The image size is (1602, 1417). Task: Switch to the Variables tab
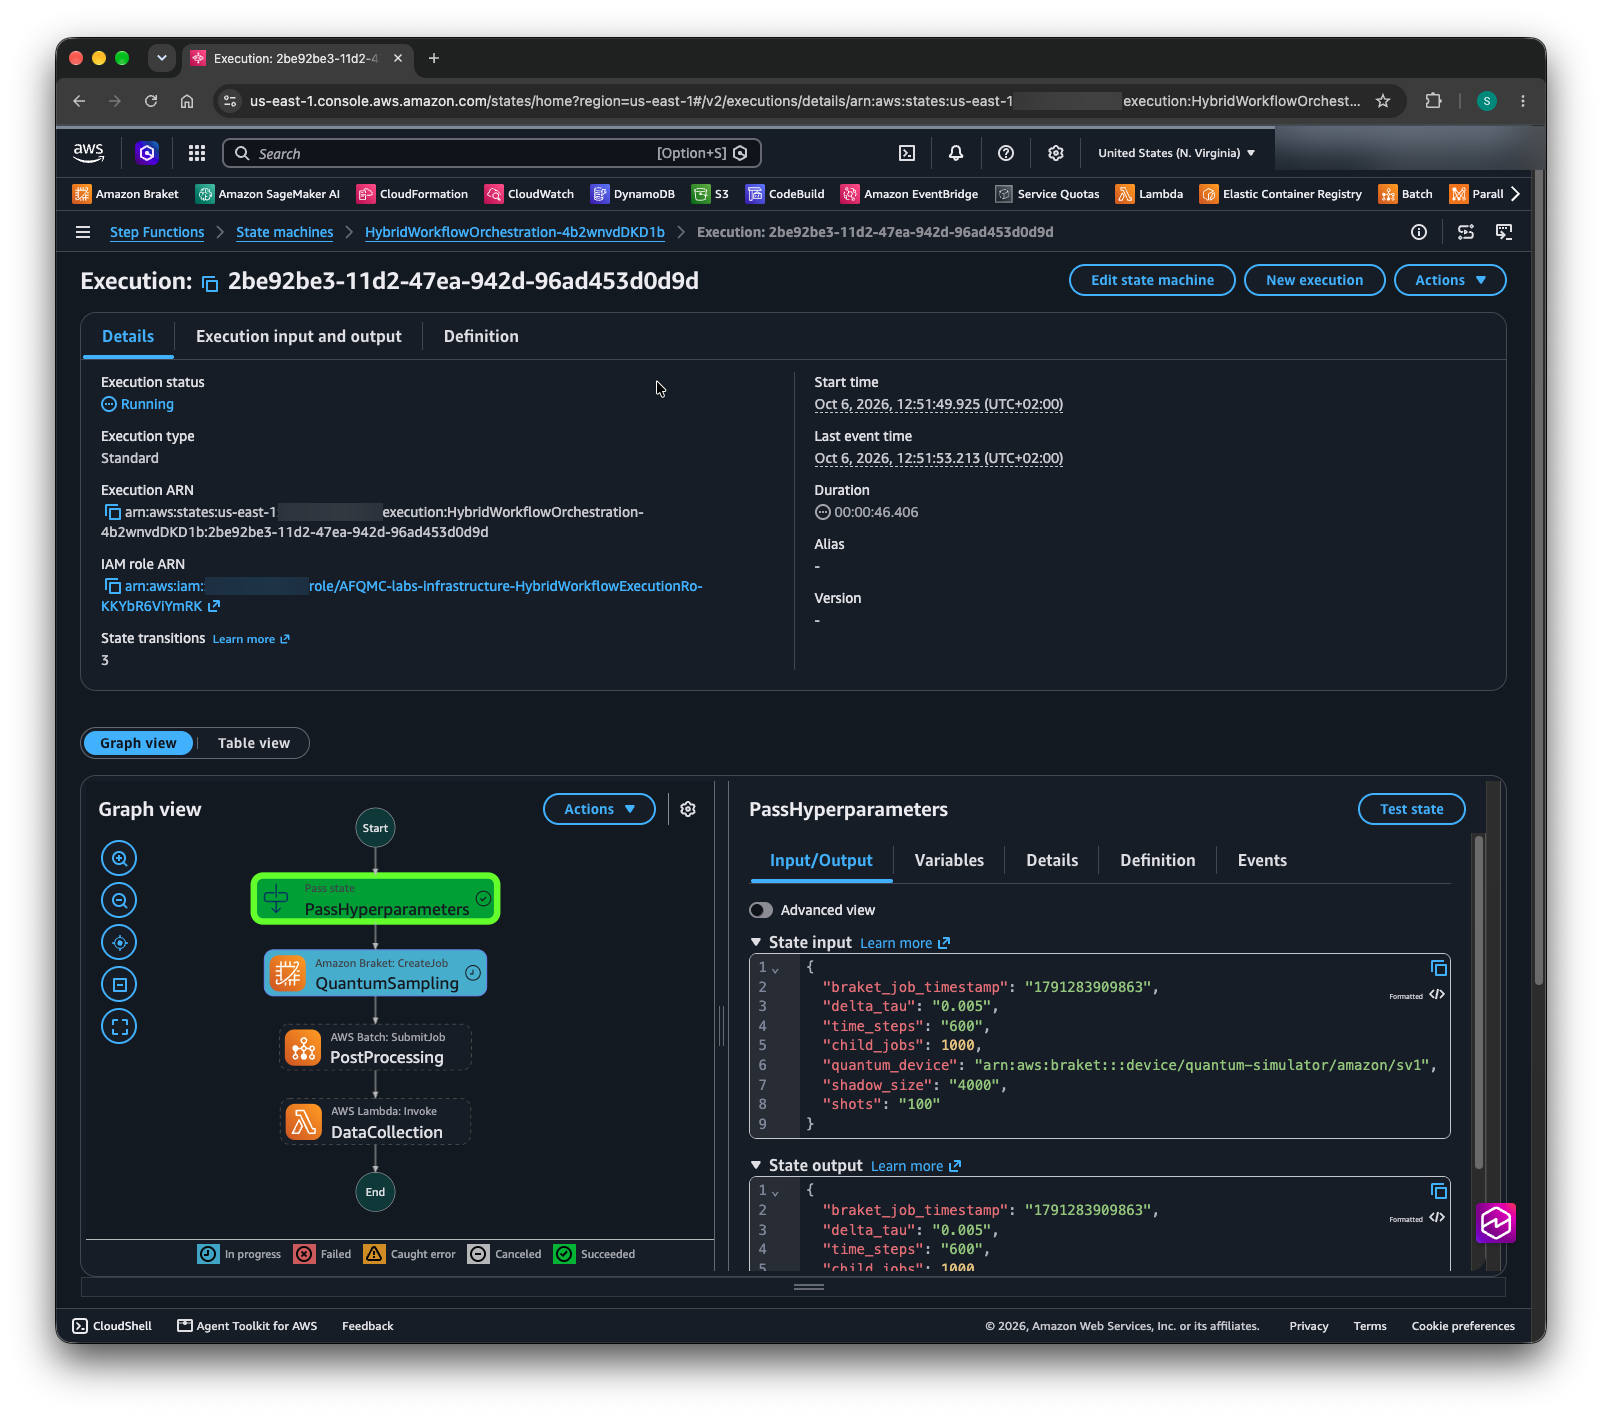949,860
